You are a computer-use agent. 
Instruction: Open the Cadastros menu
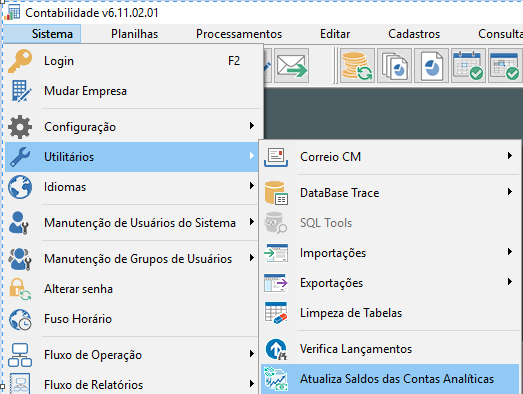(x=414, y=34)
